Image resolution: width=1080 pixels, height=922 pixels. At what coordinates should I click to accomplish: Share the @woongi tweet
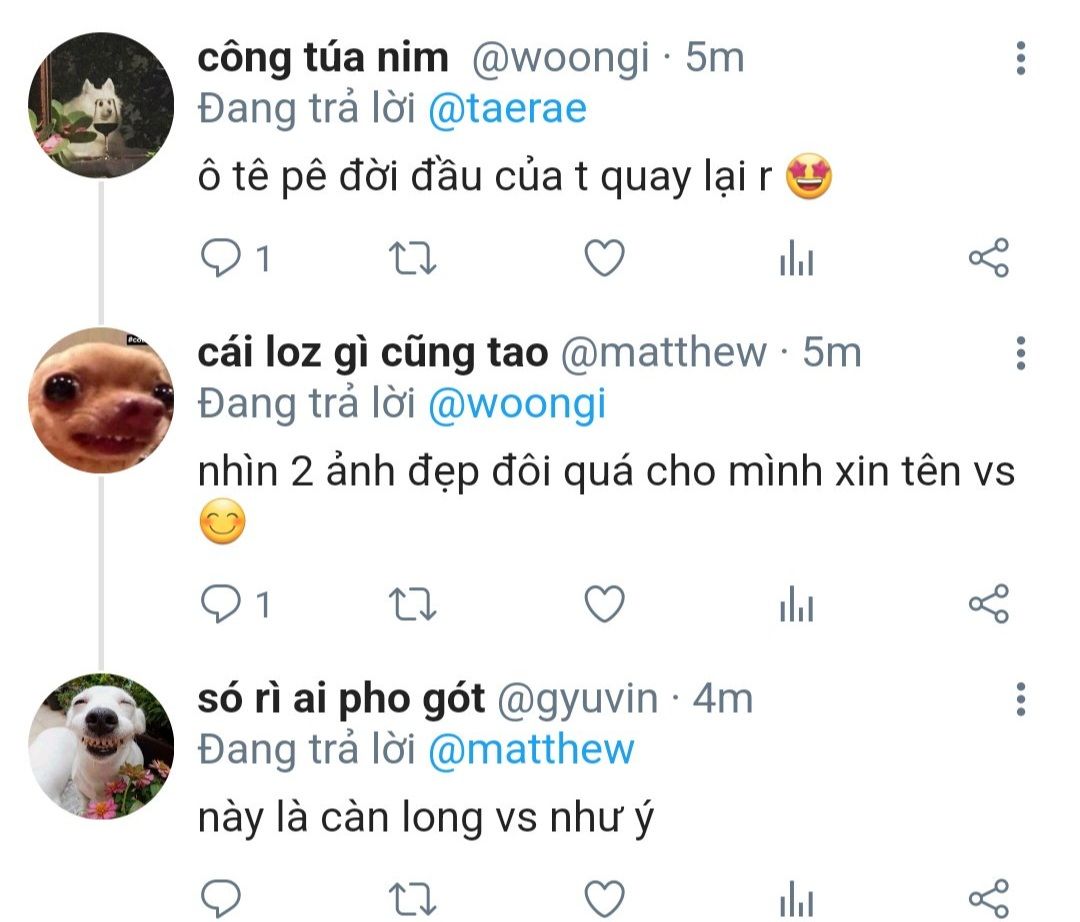click(989, 258)
